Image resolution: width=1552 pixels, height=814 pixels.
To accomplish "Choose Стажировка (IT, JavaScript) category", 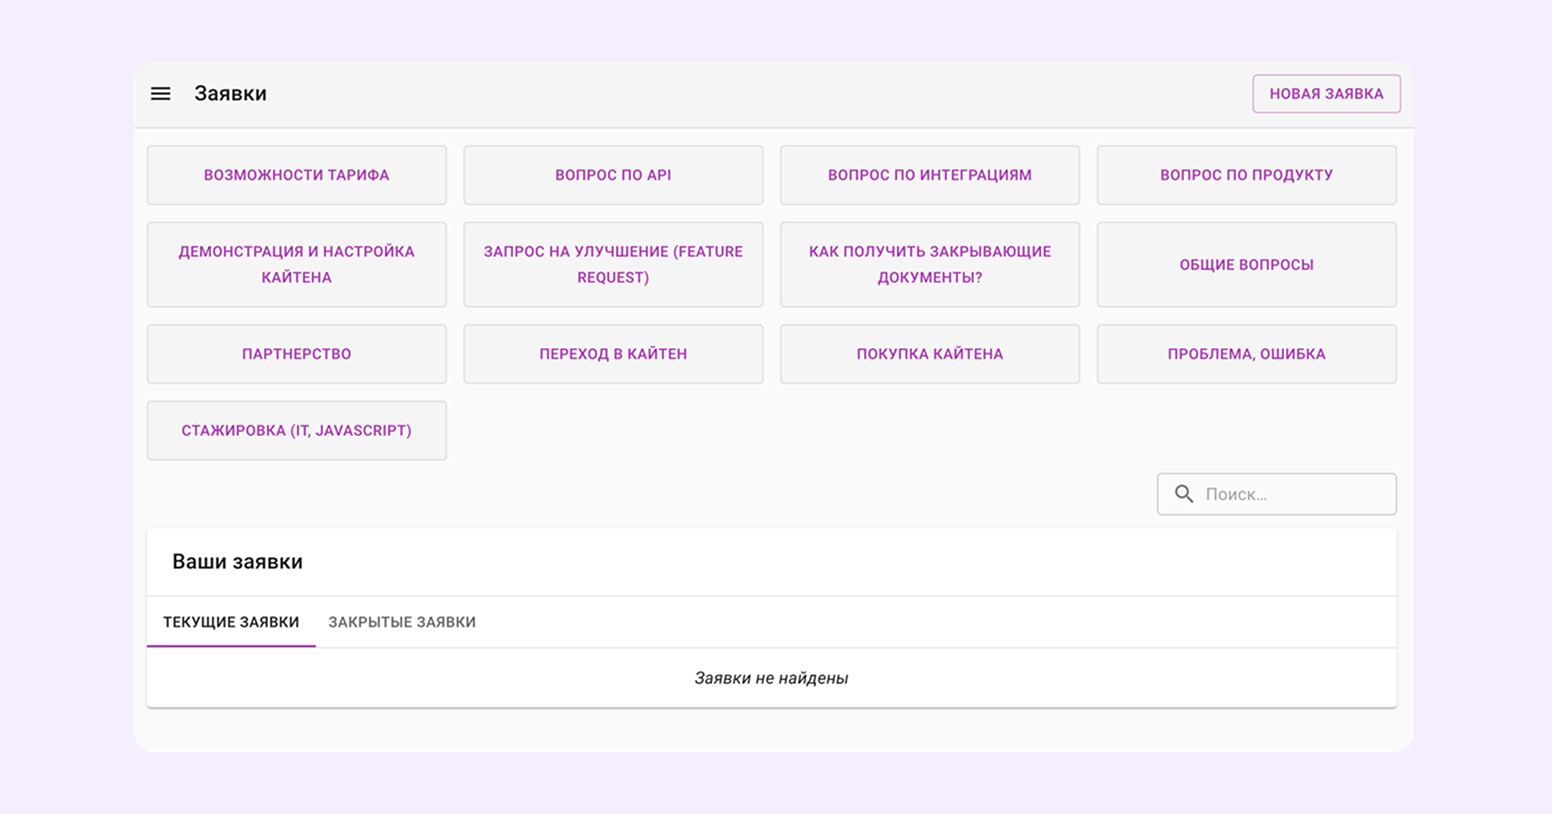I will pos(297,431).
